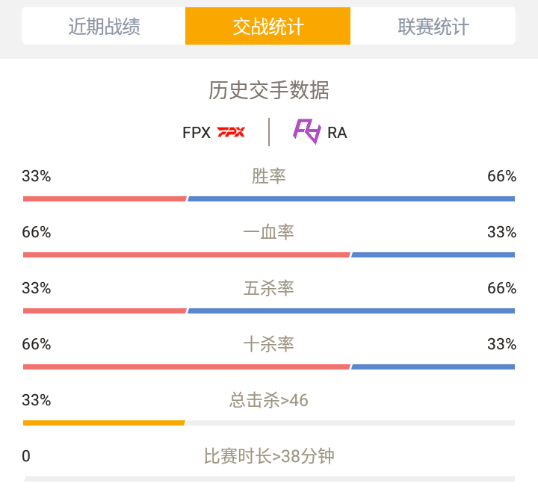Open the 近期战绩 tab
This screenshot has height=489, width=538.
104,26
